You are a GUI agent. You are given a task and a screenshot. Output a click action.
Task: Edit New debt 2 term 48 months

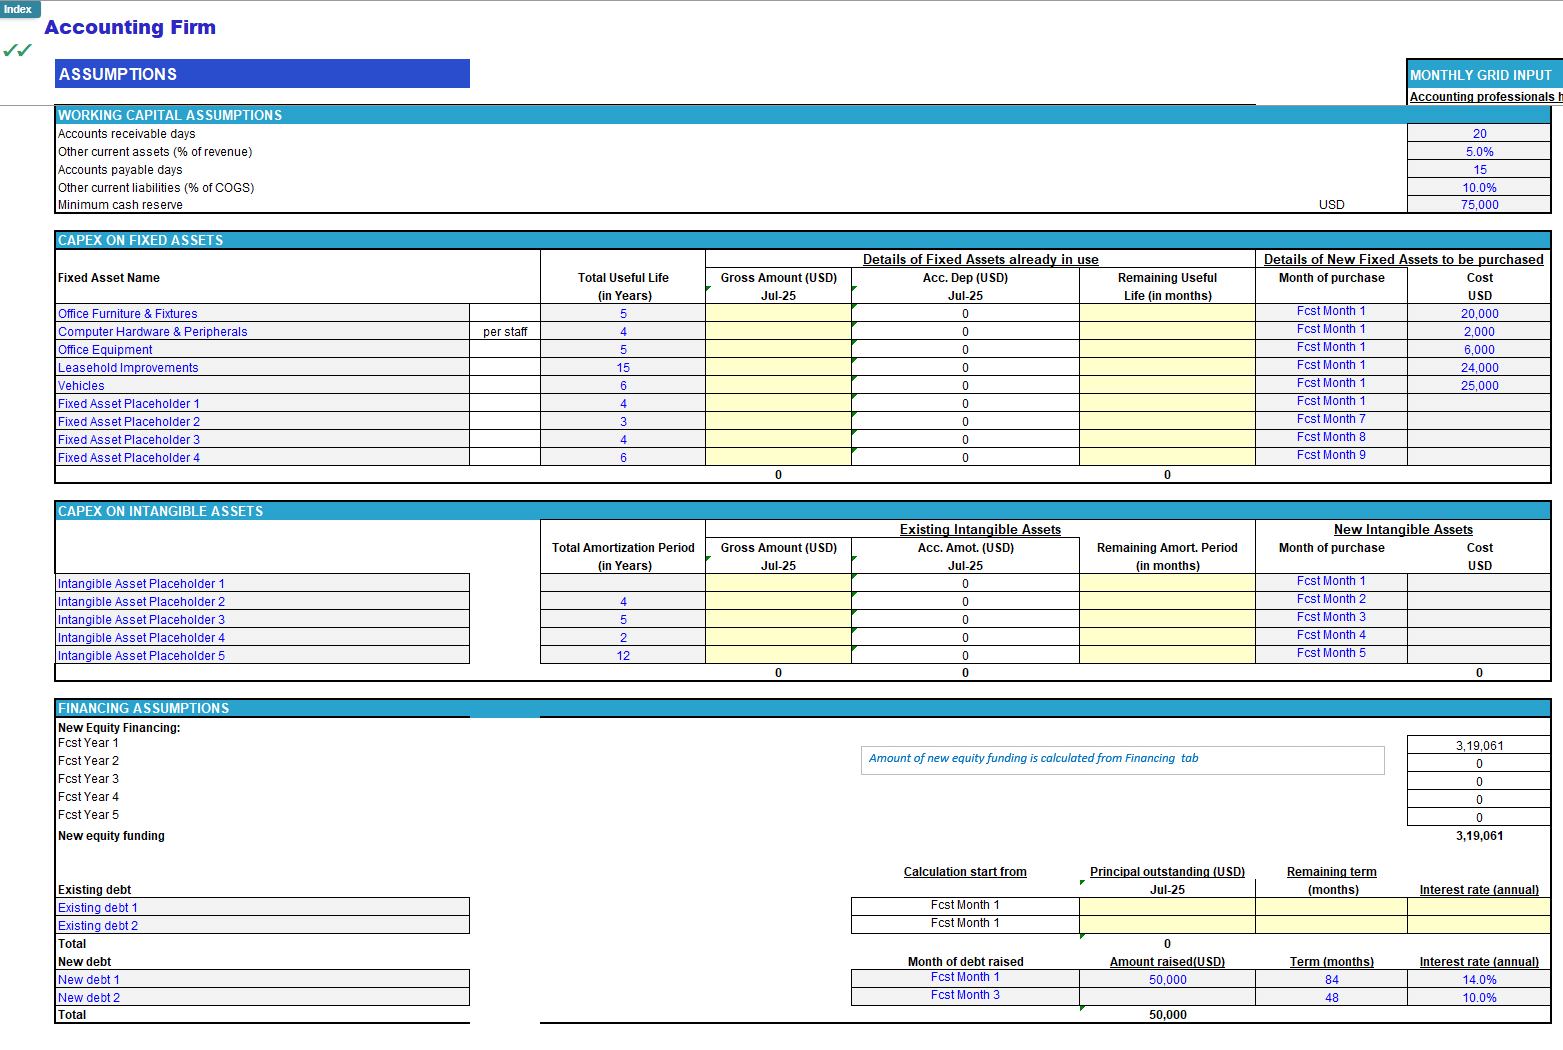coord(1331,998)
